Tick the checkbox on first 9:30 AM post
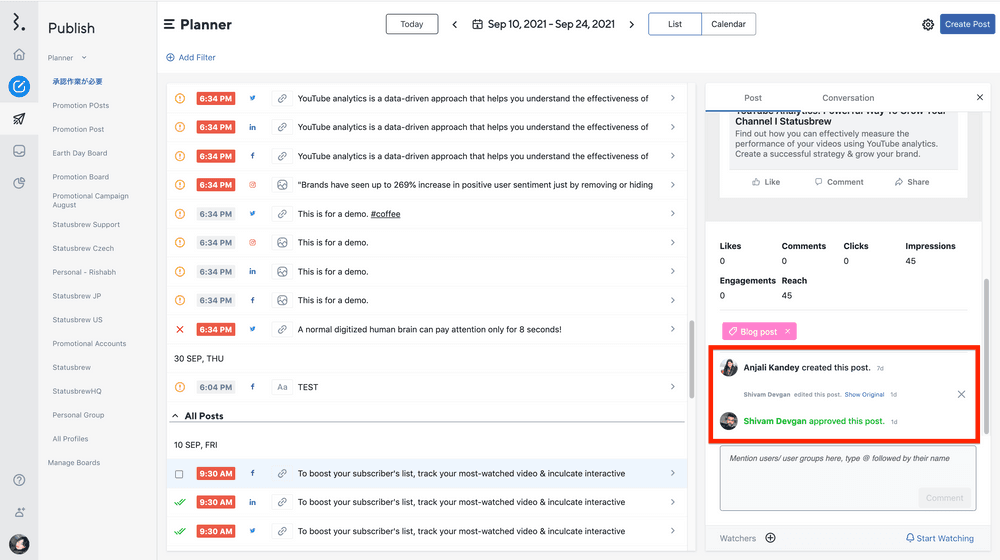The width and height of the screenshot is (1000, 560). pos(180,474)
